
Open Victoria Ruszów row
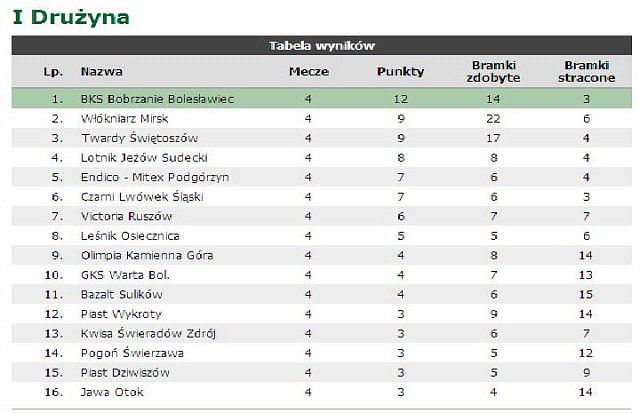point(322,216)
